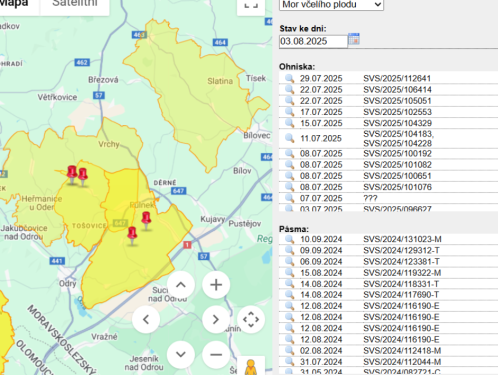Switch to the Mapa tab
Screen dimensions: 498x375
click(x=15, y=4)
